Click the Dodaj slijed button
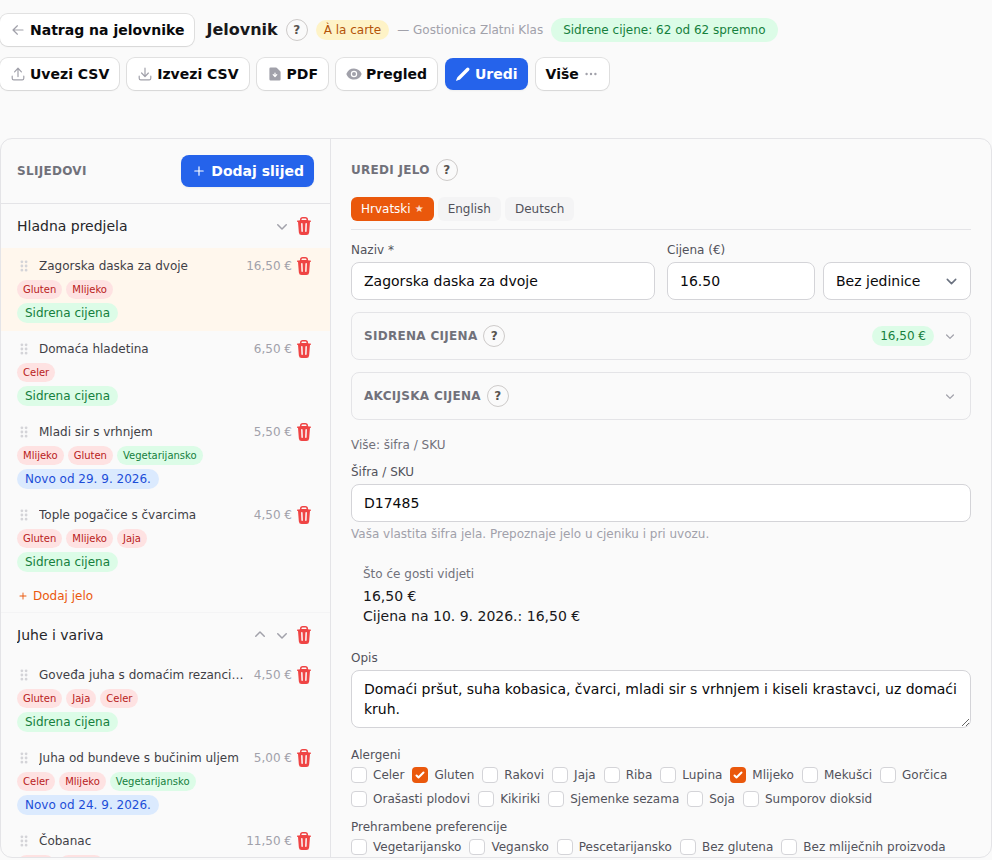Screen dimensions: 992x860 247,171
